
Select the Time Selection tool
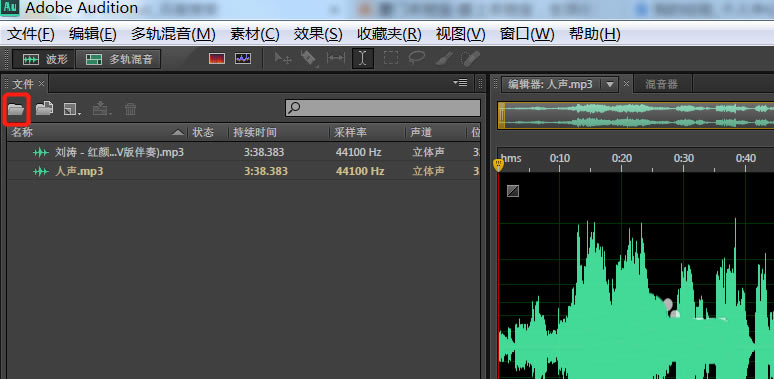pos(363,59)
